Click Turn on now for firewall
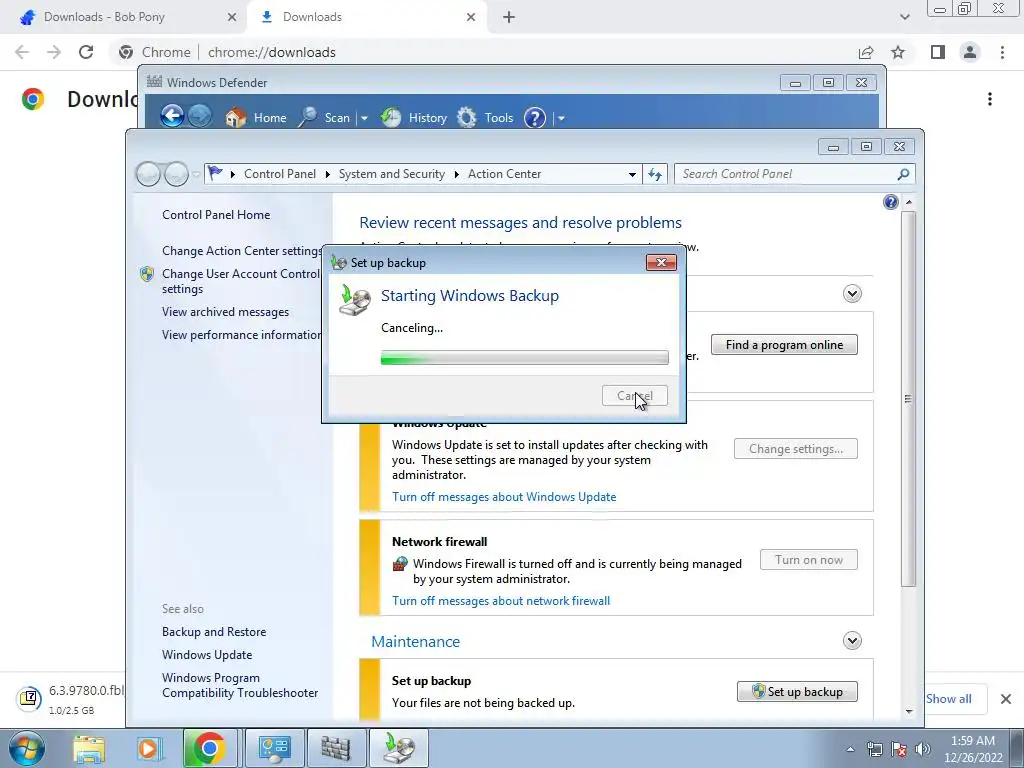 point(808,560)
